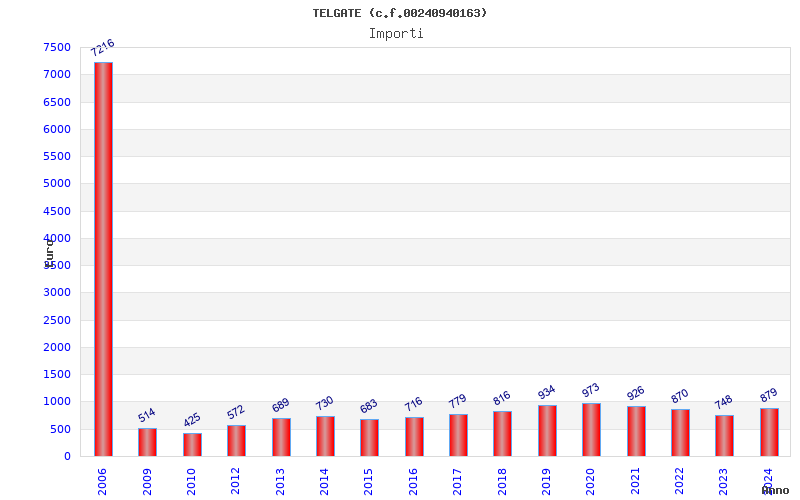Screen dimensions: 800x500
Task: Click the 2006 bar in the chart
Action: pos(103,259)
